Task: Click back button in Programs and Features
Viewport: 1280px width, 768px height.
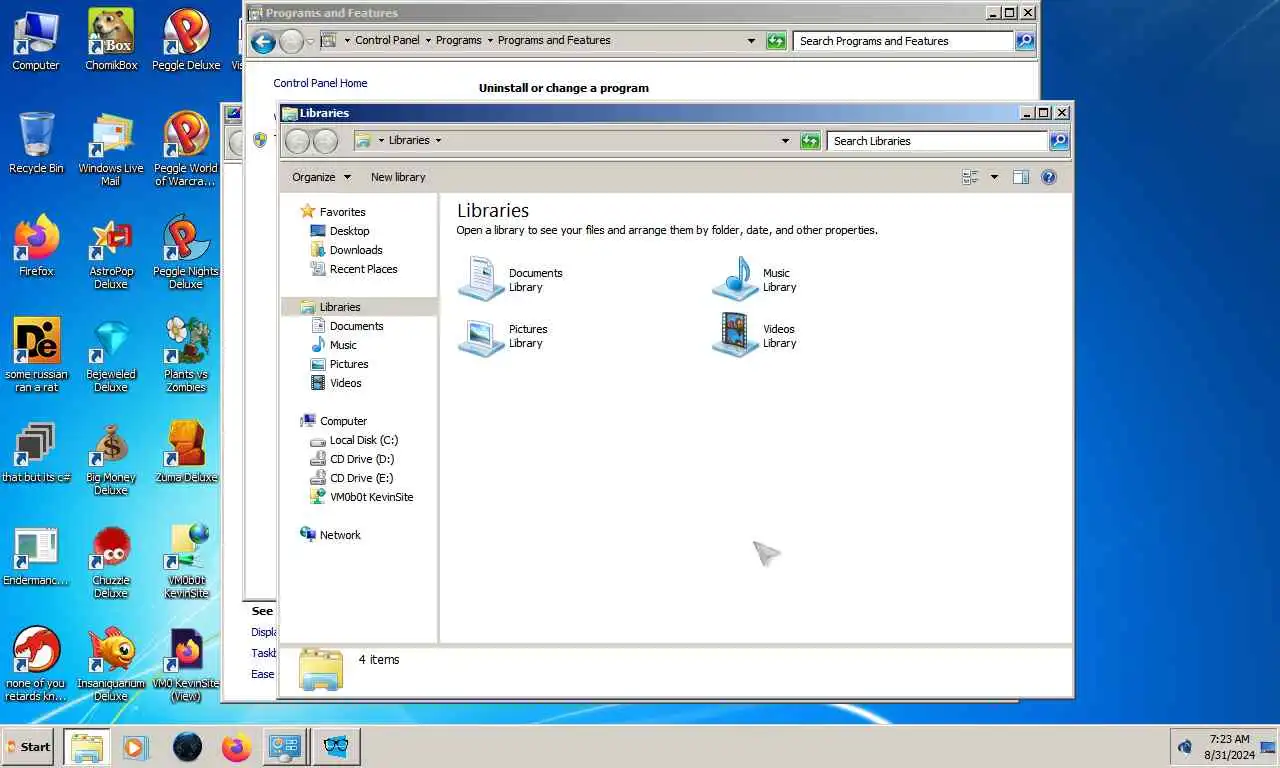Action: coord(262,41)
